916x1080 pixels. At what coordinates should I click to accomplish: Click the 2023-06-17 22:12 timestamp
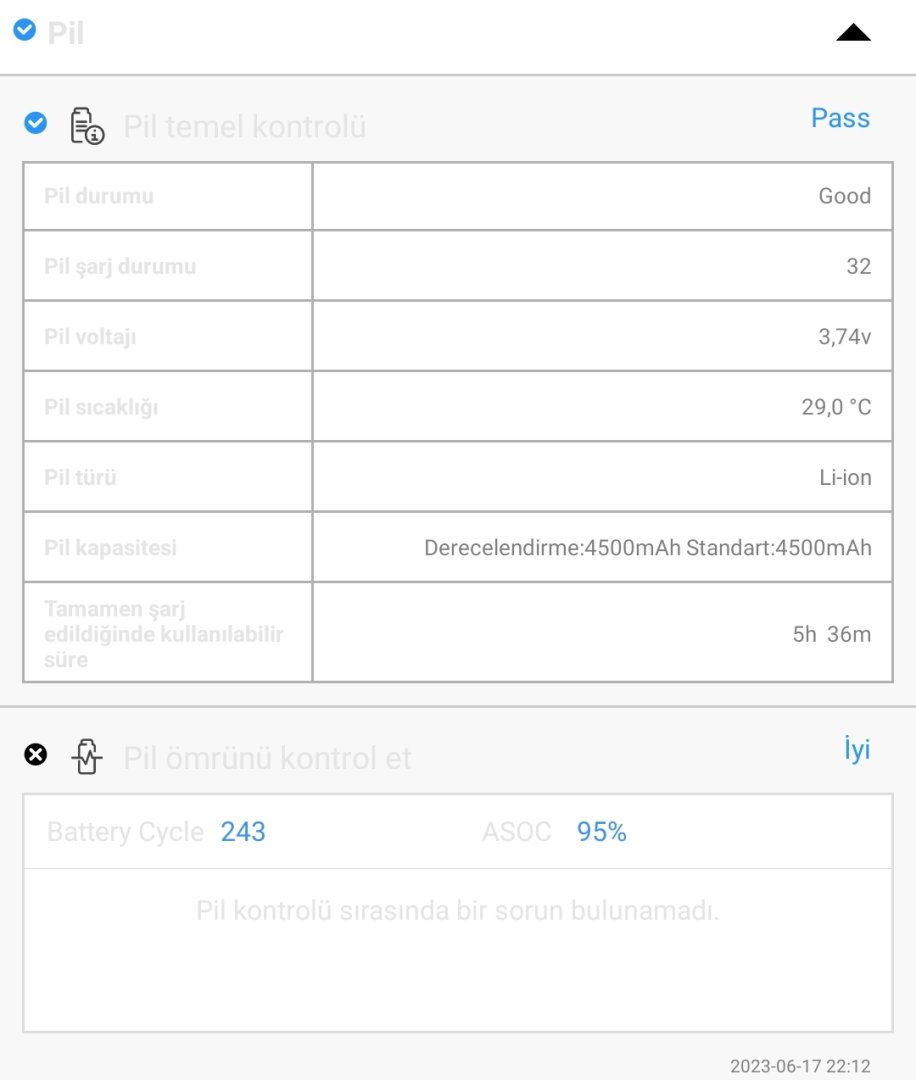pyautogui.click(x=800, y=1066)
